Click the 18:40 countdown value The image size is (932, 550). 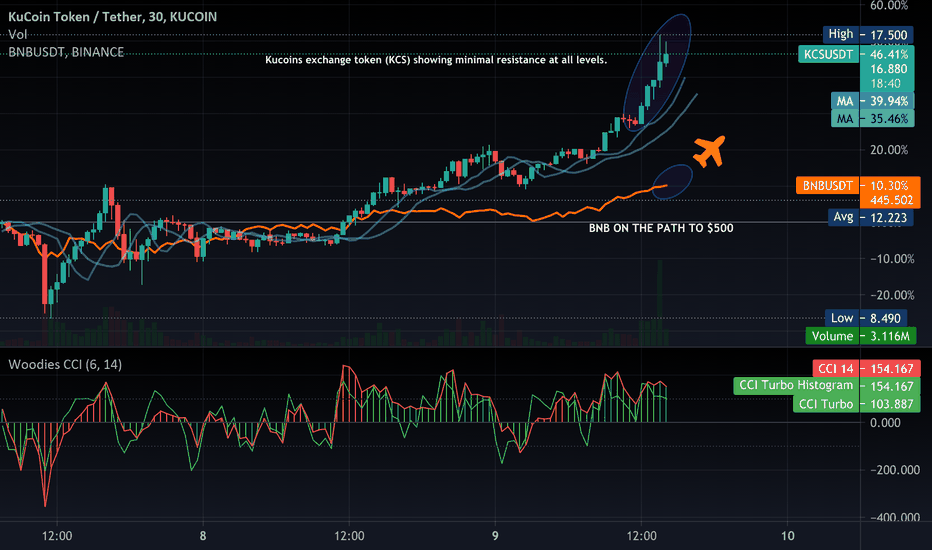point(886,84)
